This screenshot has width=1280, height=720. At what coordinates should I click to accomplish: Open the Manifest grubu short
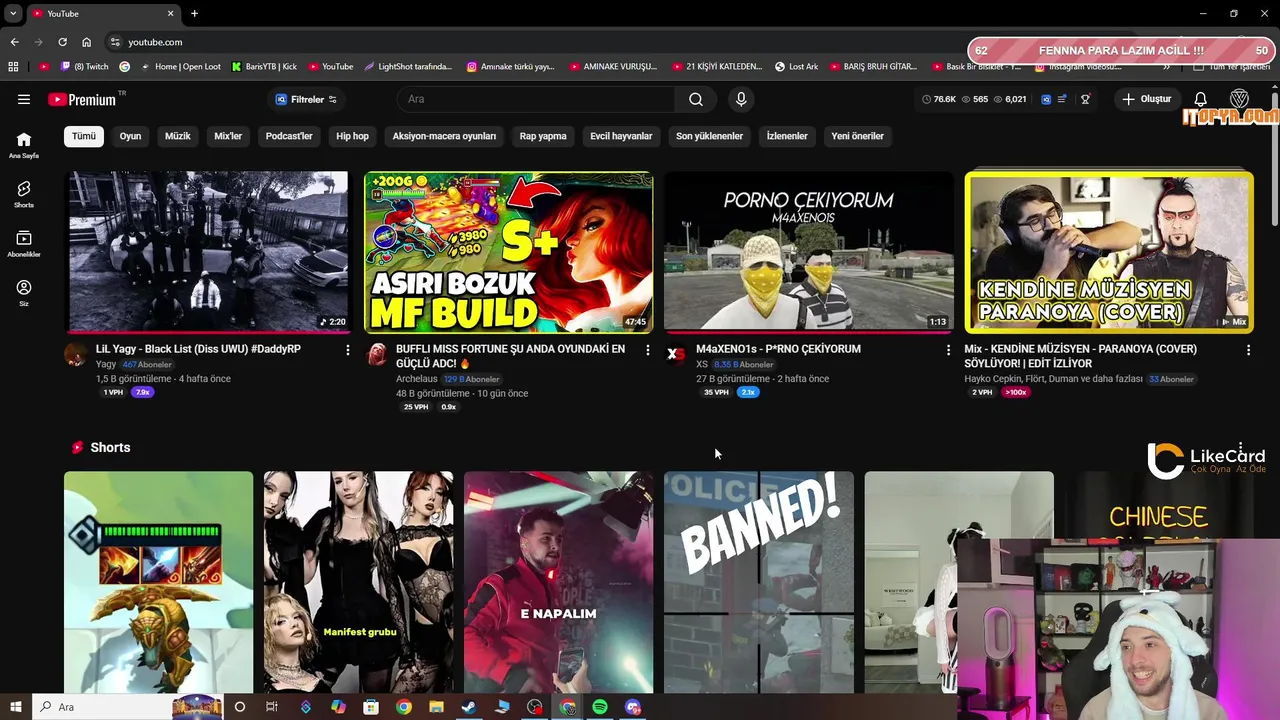[358, 582]
